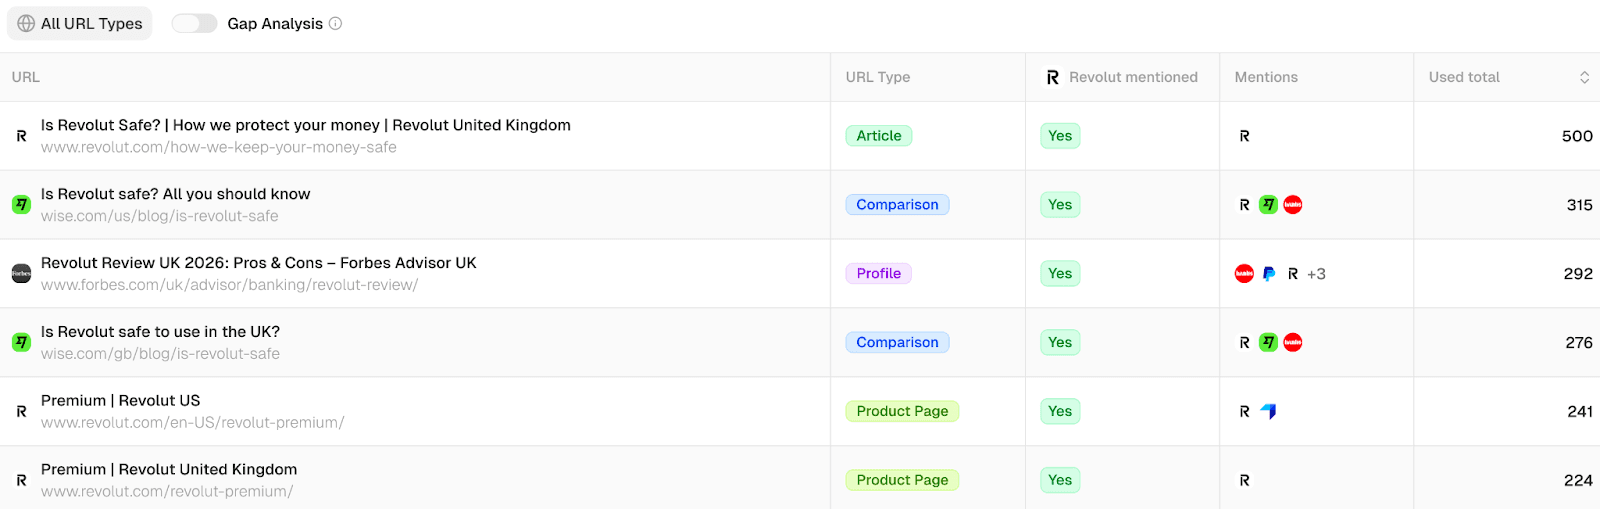1600x509 pixels.
Task: Open the All URL Types filter
Action: pos(80,23)
